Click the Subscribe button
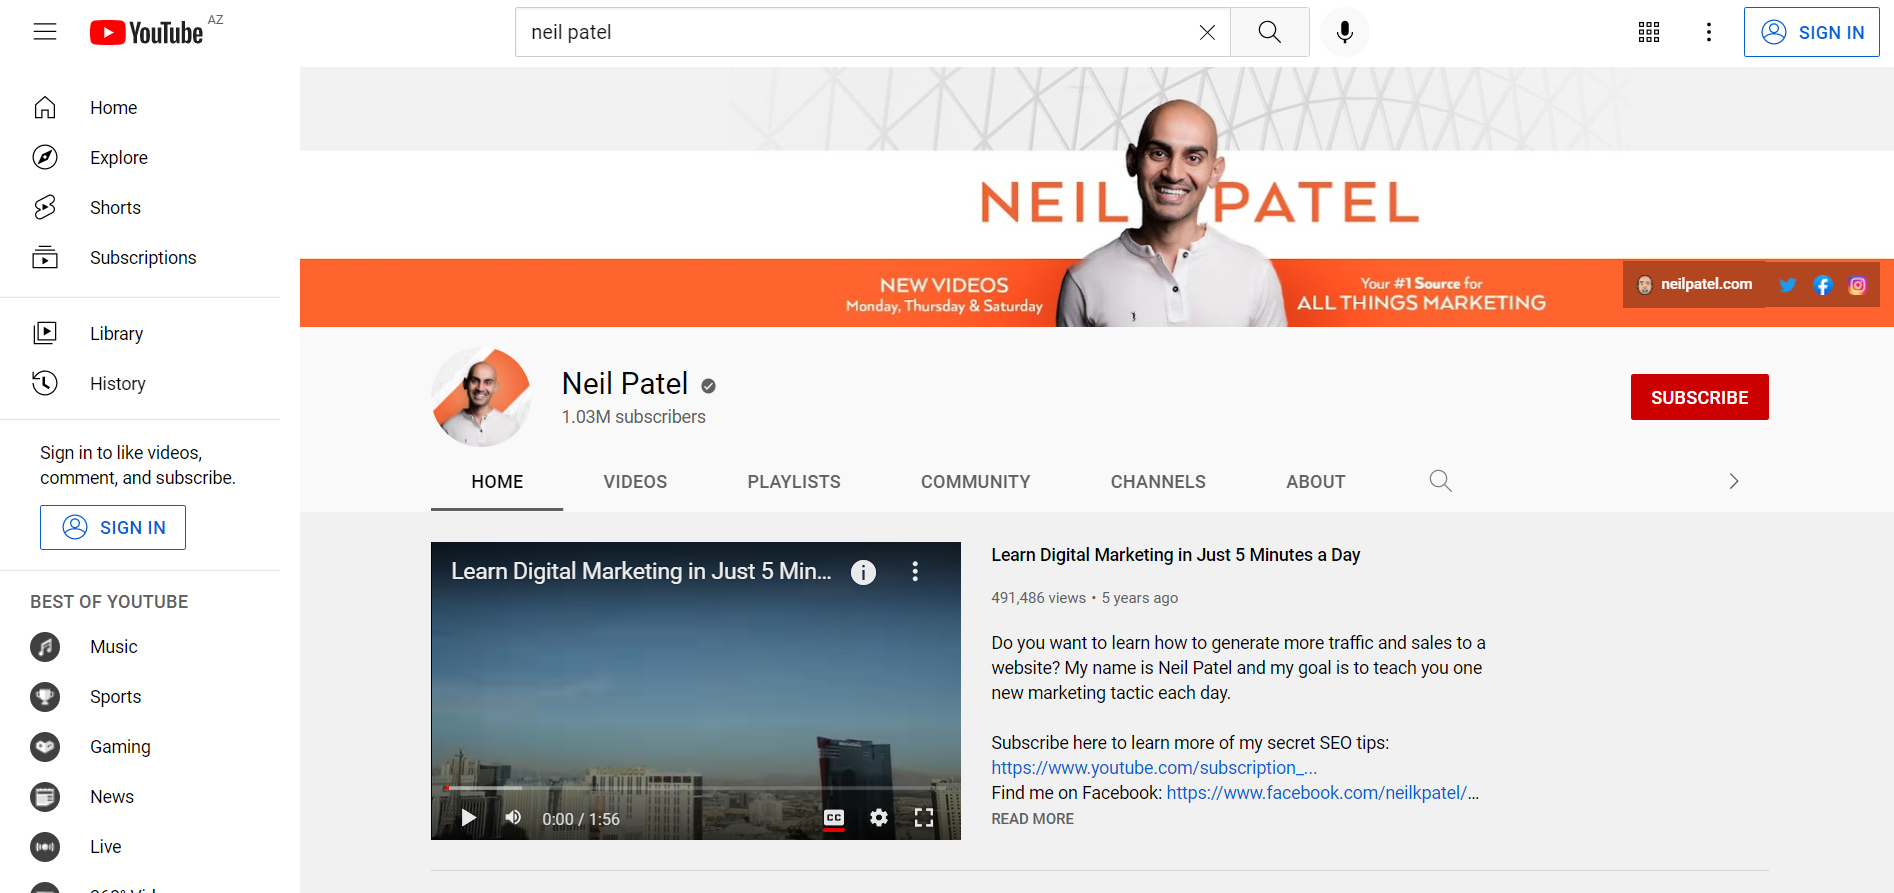 [x=1700, y=397]
